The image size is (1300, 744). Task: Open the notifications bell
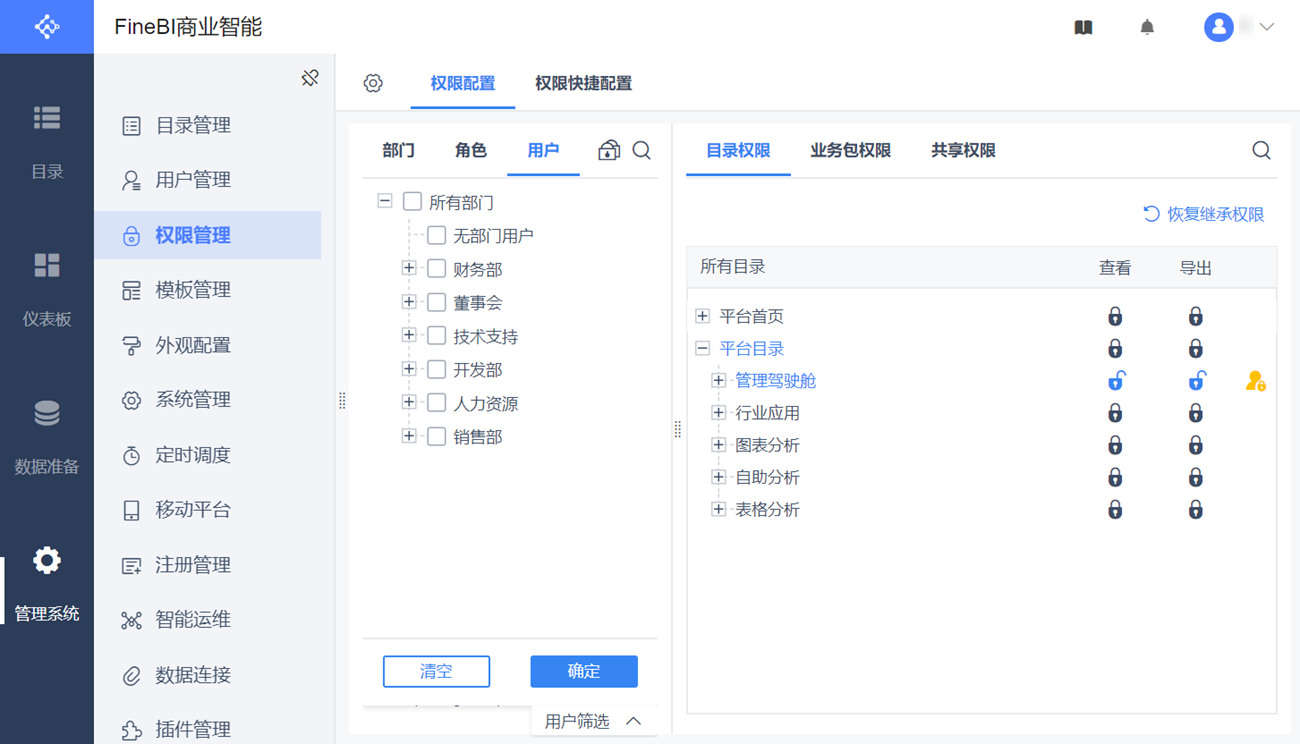pos(1147,27)
